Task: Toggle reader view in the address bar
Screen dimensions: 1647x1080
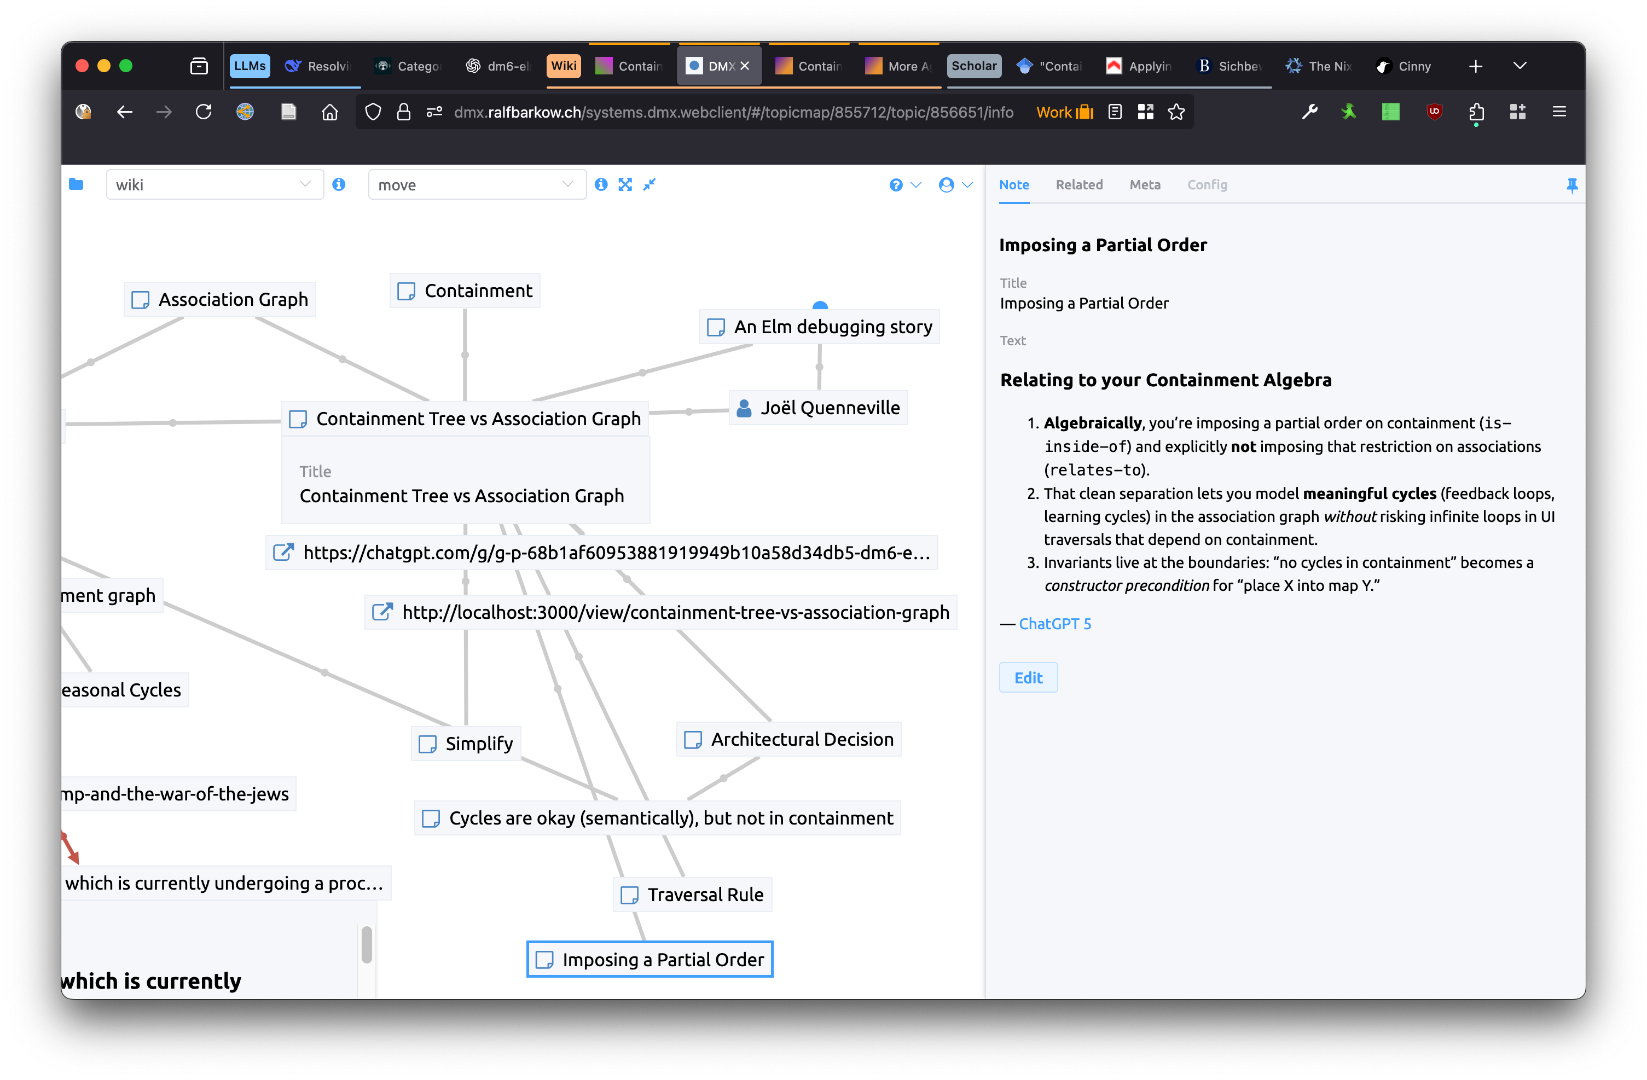Action: coord(1115,112)
